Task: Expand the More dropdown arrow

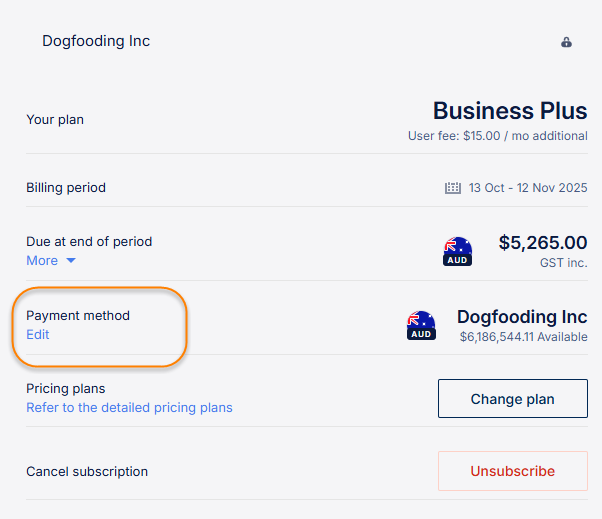Action: click(x=71, y=261)
